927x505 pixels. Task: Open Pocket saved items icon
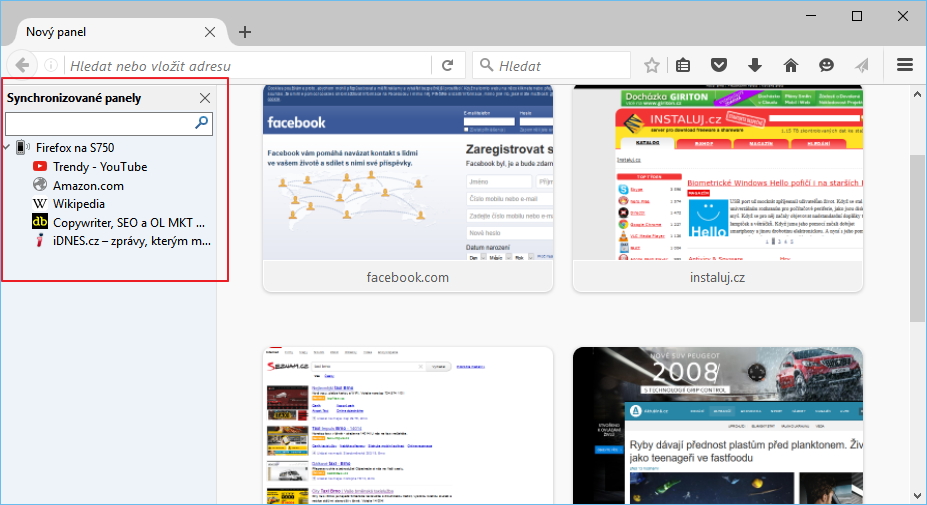[x=718, y=65]
